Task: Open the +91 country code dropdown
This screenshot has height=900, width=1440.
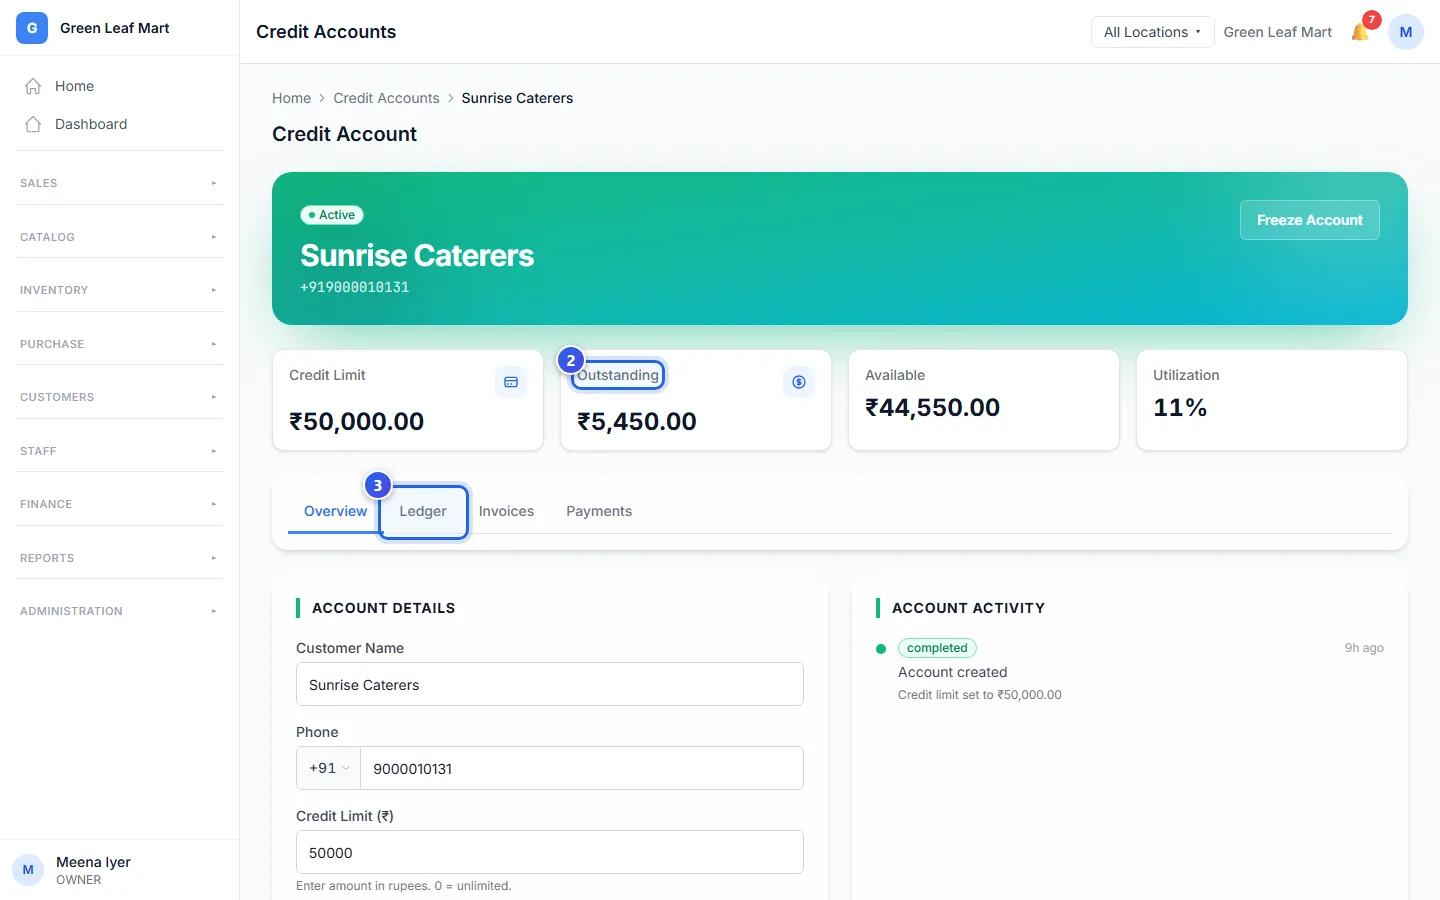Action: [328, 768]
